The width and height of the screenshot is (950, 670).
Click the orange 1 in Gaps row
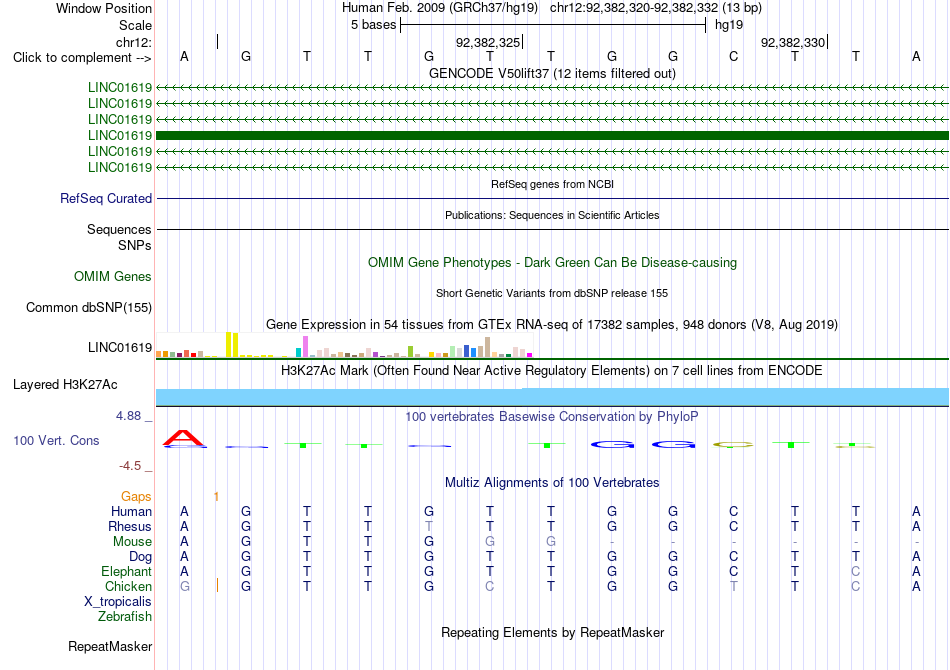216,497
